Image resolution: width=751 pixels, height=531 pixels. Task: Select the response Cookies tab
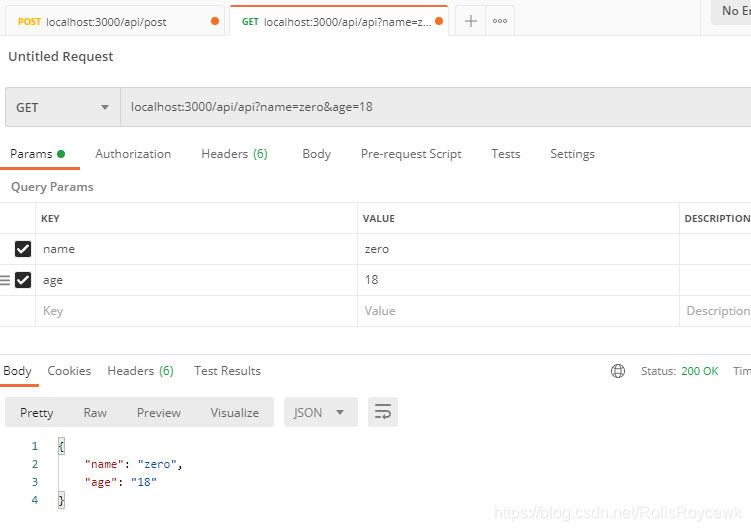click(x=69, y=371)
